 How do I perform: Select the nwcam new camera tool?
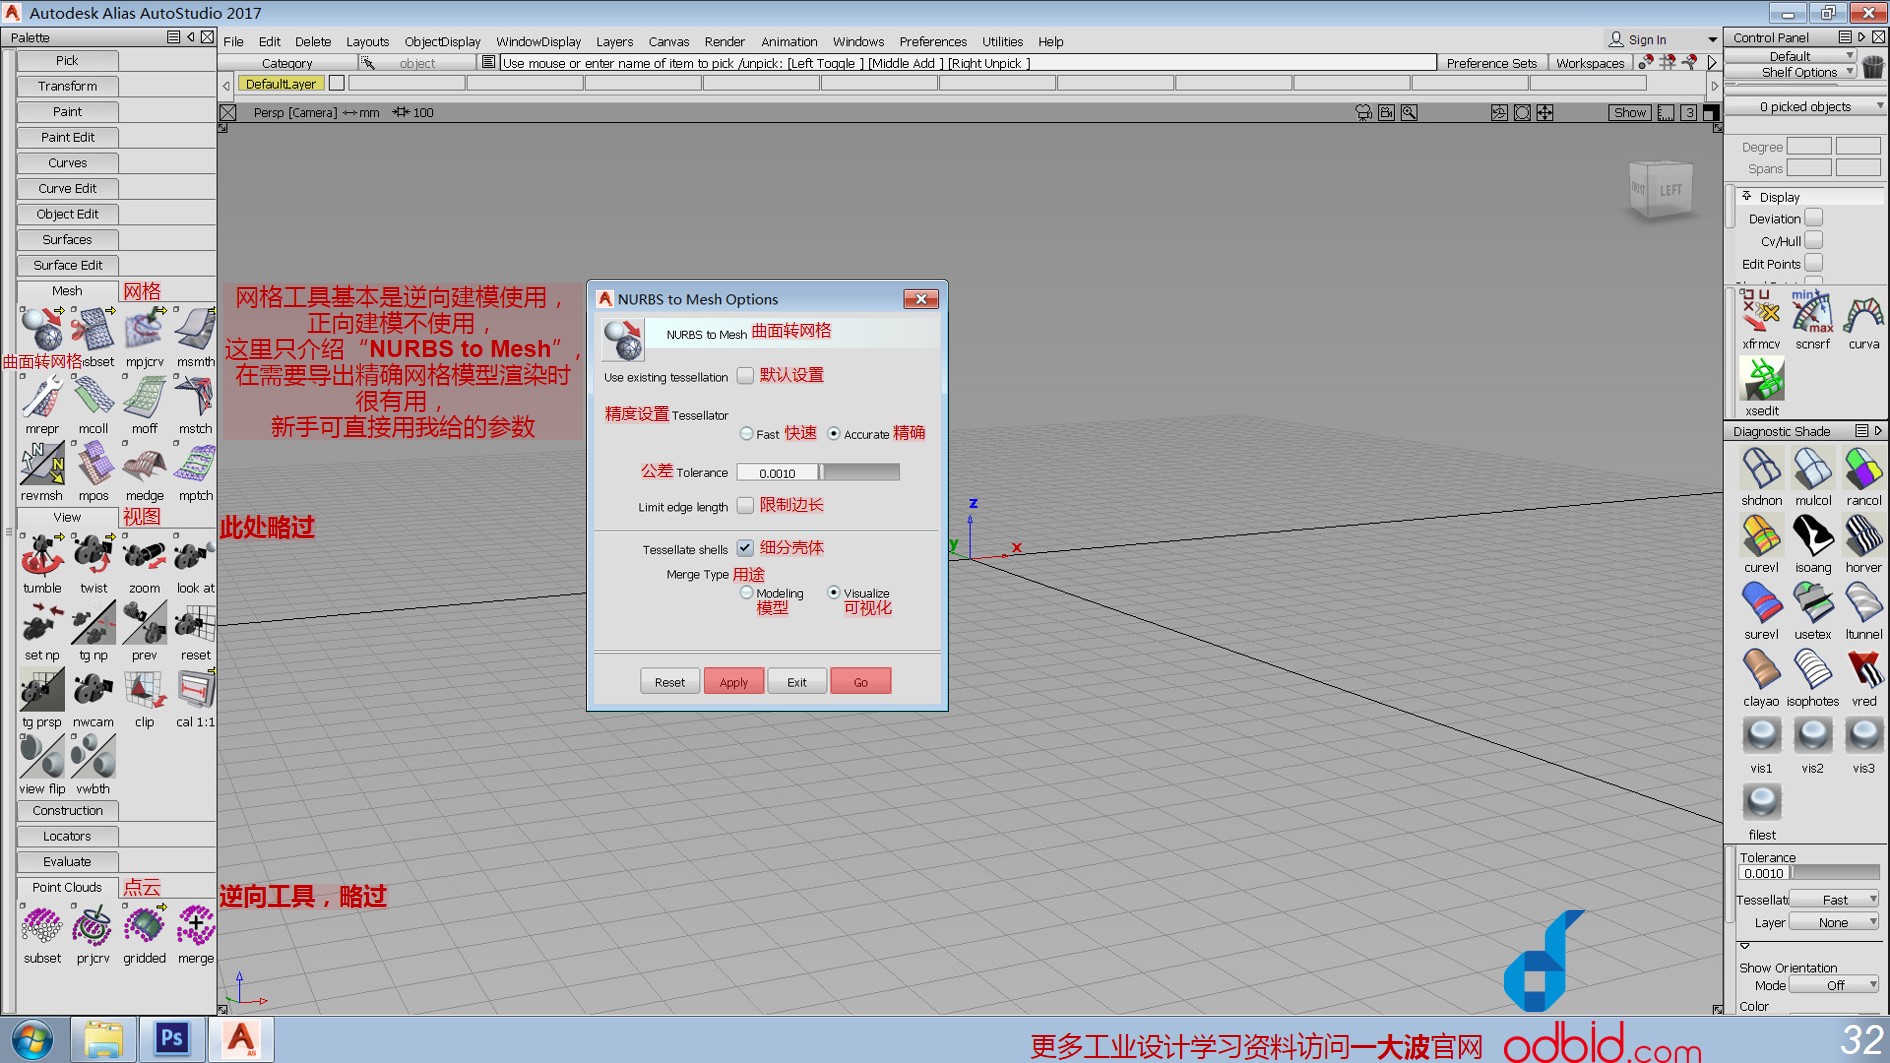click(x=93, y=689)
